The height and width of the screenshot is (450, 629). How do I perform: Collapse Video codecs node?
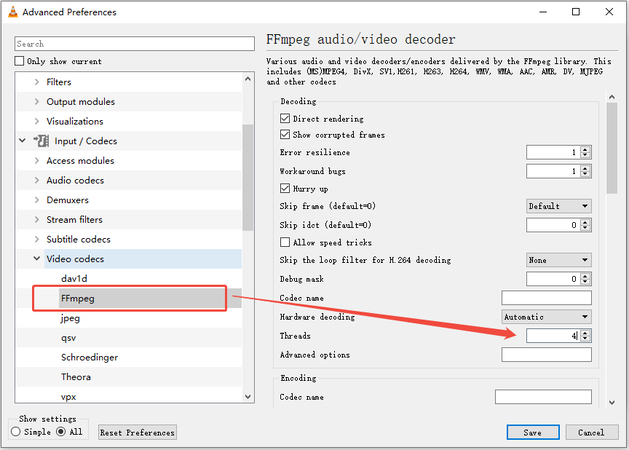tap(37, 259)
